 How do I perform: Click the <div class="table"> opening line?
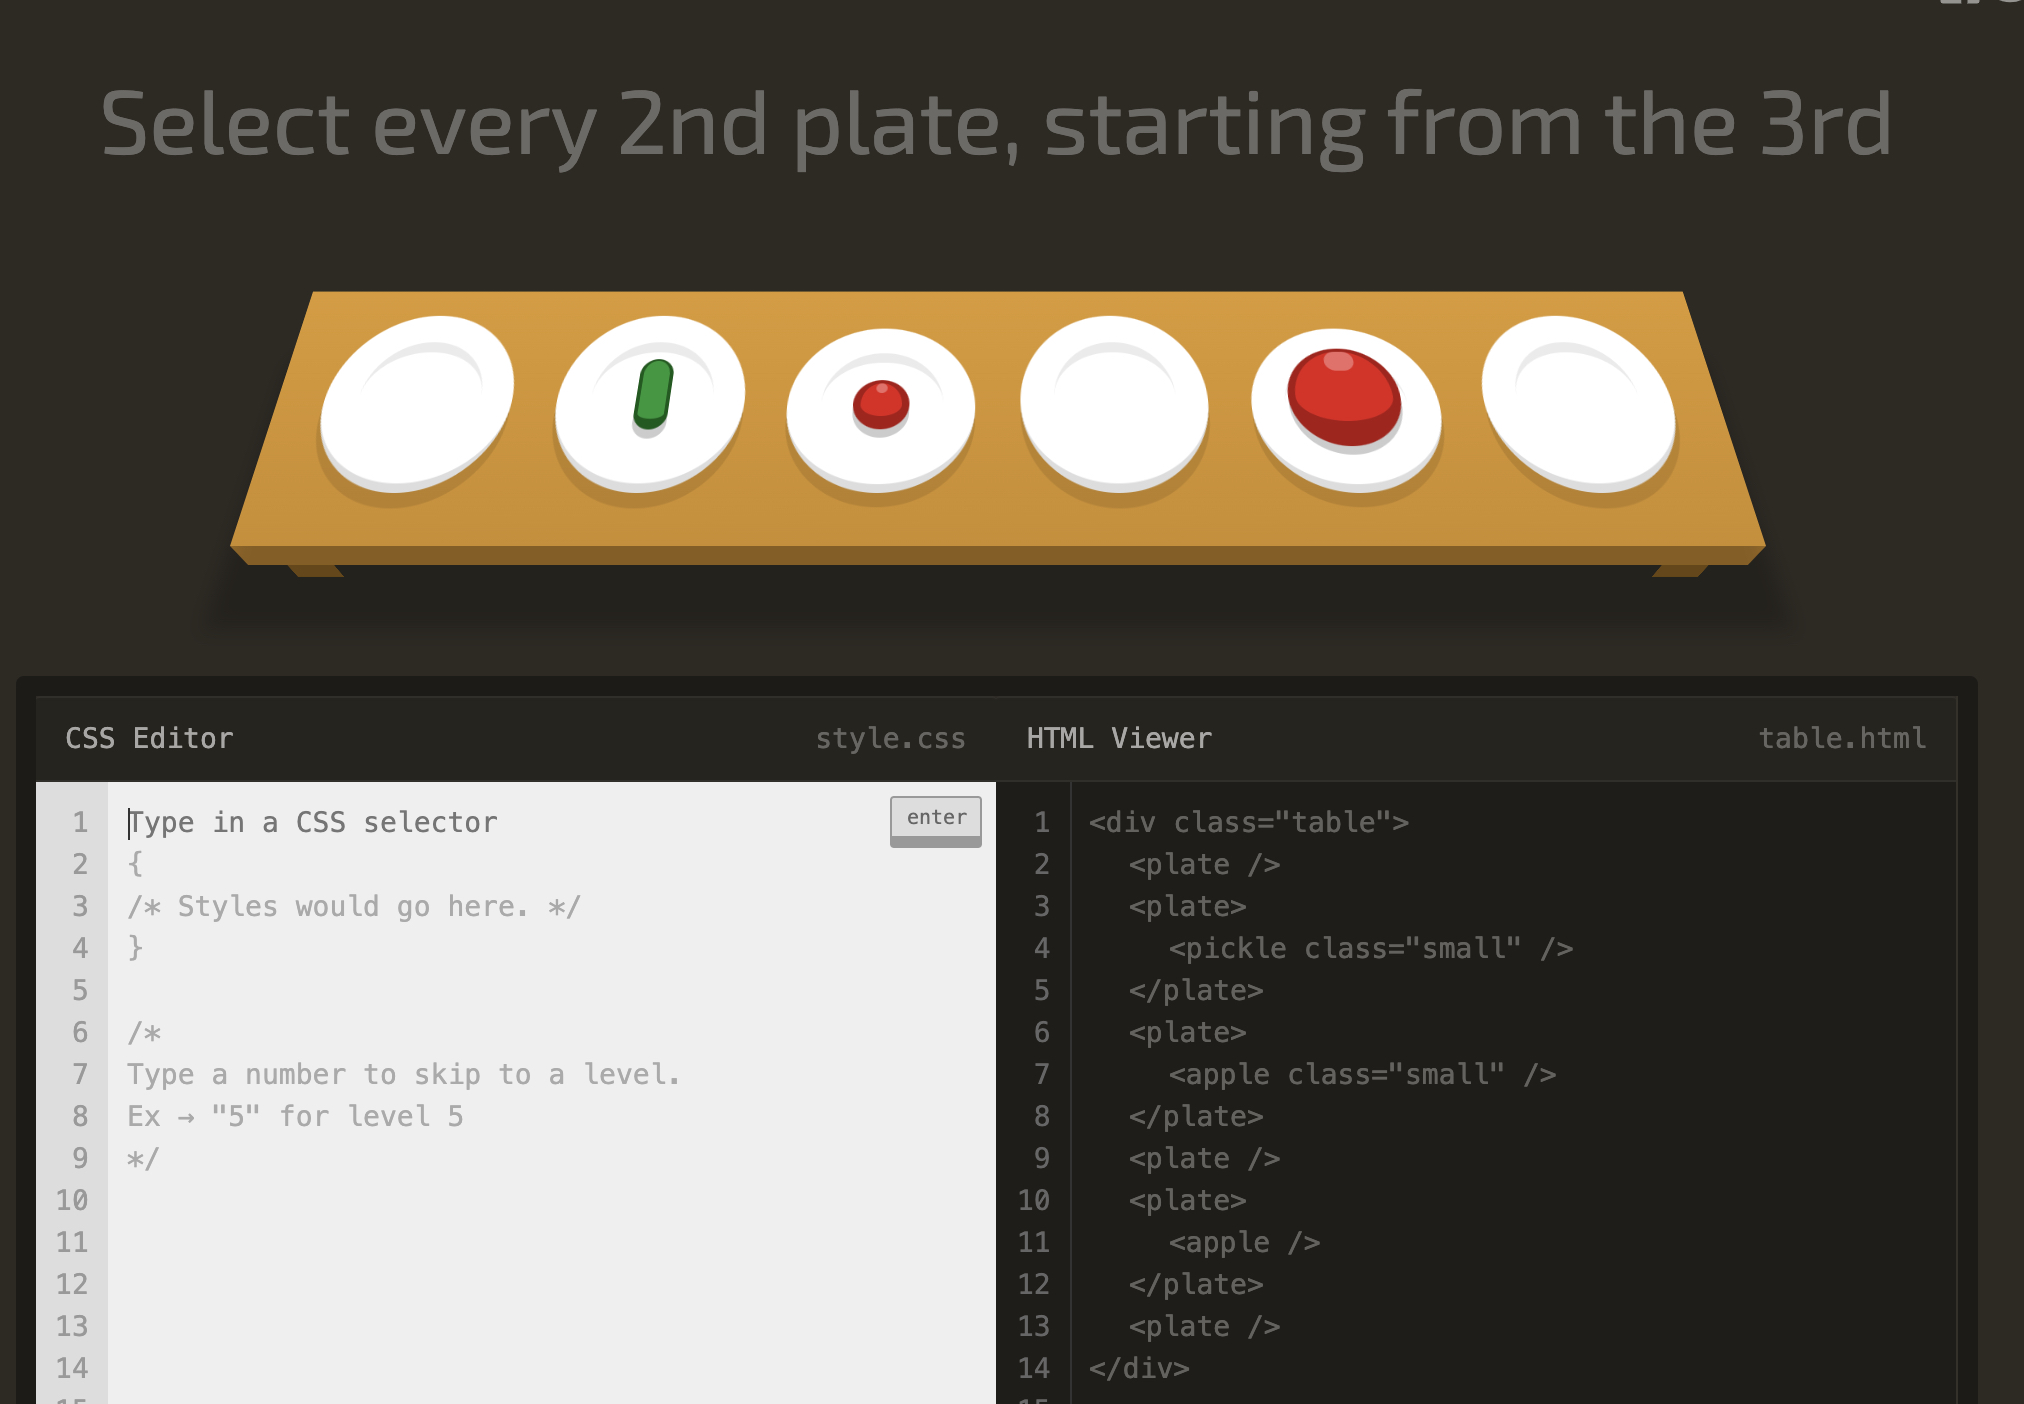[1248, 822]
